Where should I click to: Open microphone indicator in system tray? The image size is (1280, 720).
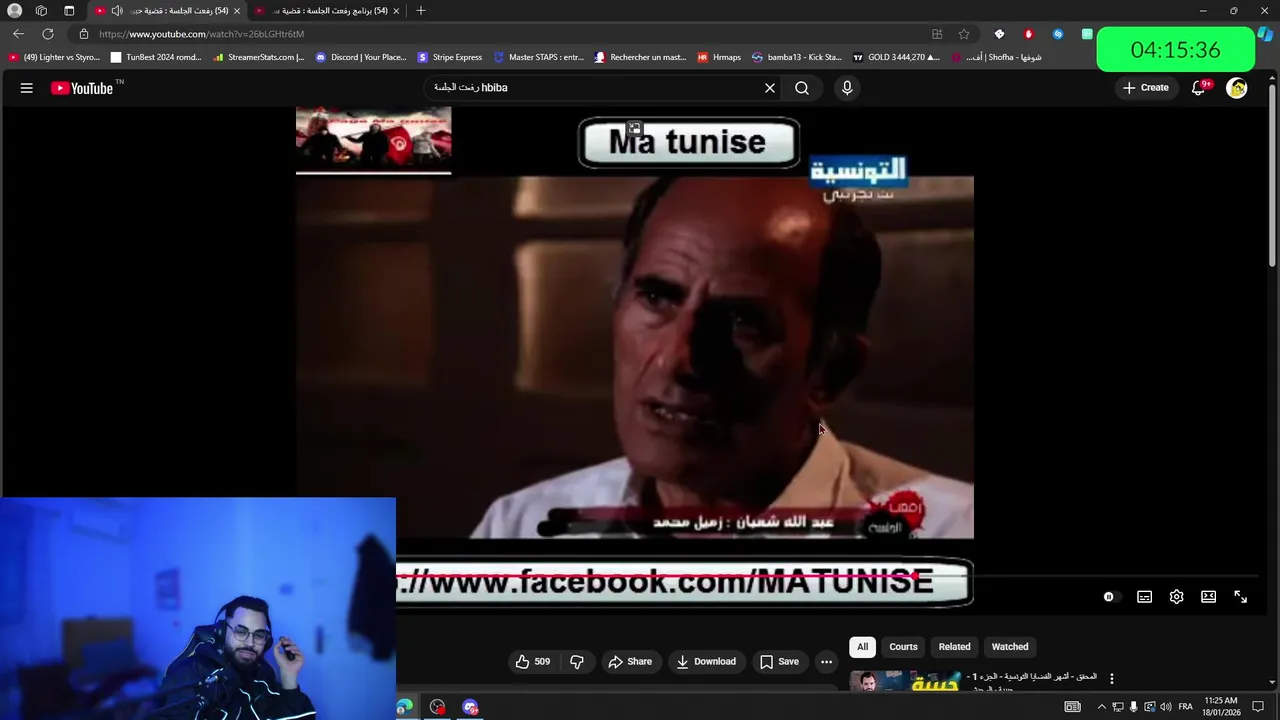click(1133, 707)
